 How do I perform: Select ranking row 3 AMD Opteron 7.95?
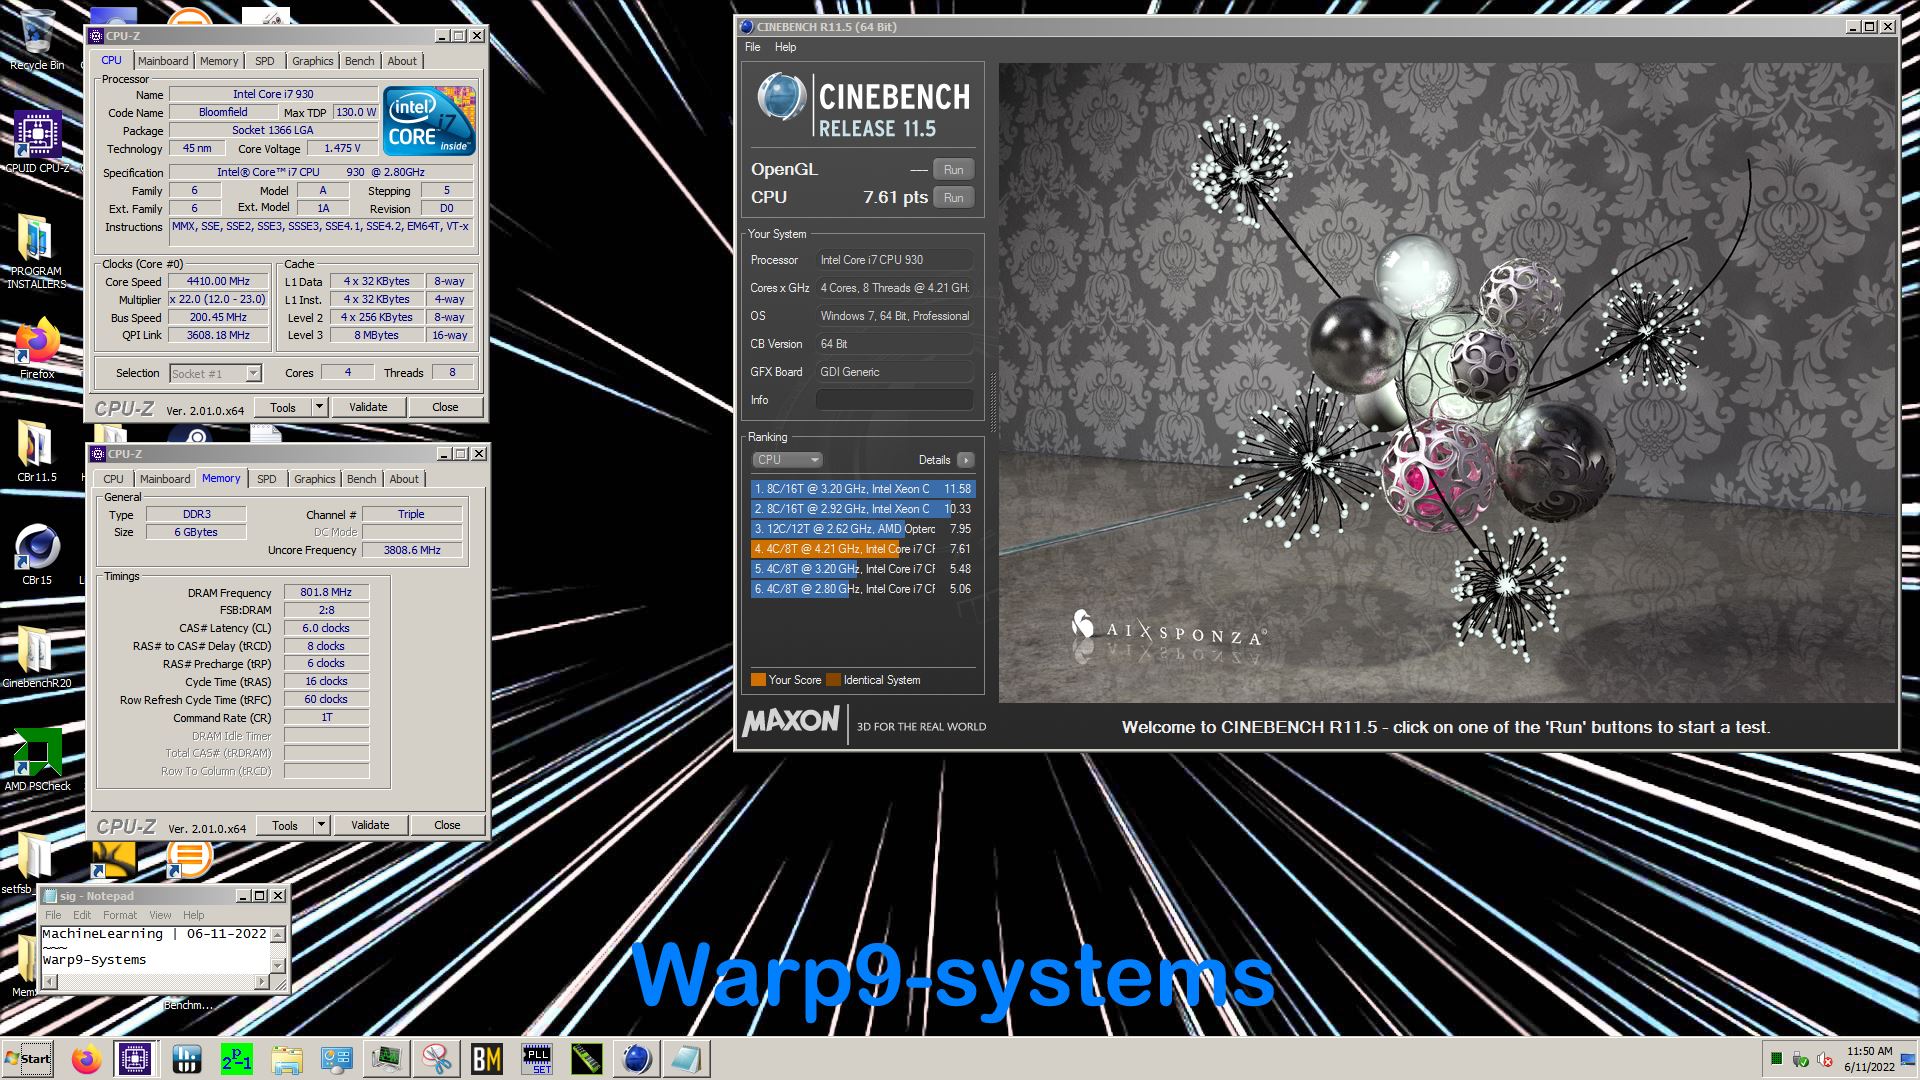pyautogui.click(x=862, y=529)
